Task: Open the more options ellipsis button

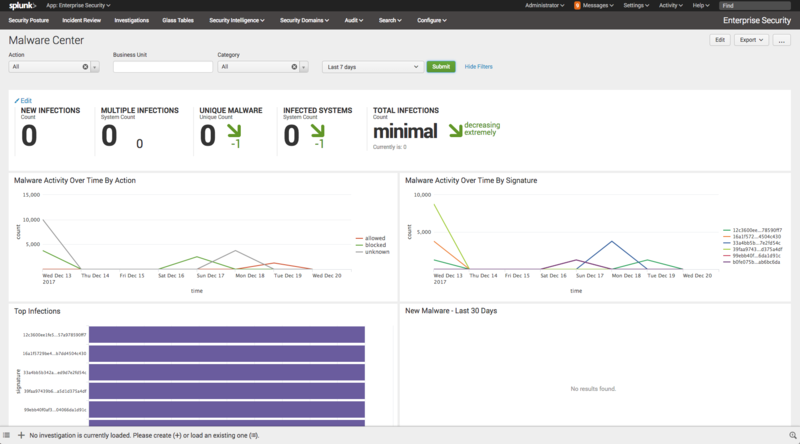Action: (x=782, y=40)
